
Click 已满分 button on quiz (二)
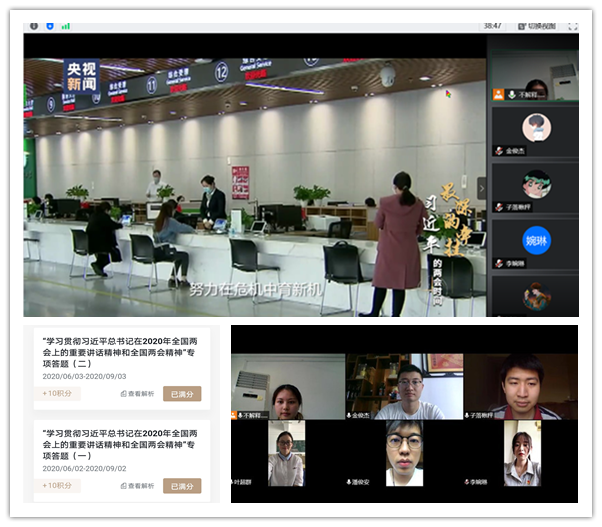[x=182, y=394]
